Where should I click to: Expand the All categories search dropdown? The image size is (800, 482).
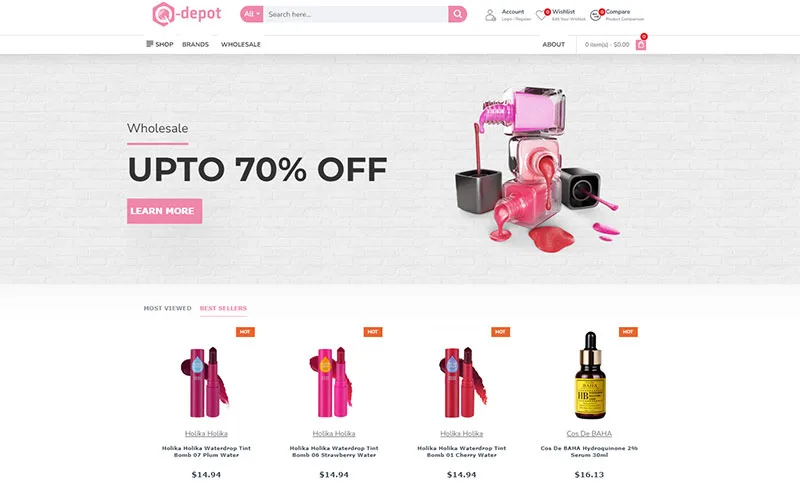point(252,14)
